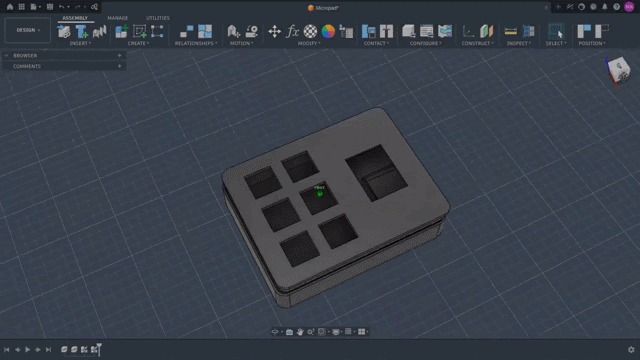
Task: Switch to the Assembly tab
Action: [x=75, y=18]
